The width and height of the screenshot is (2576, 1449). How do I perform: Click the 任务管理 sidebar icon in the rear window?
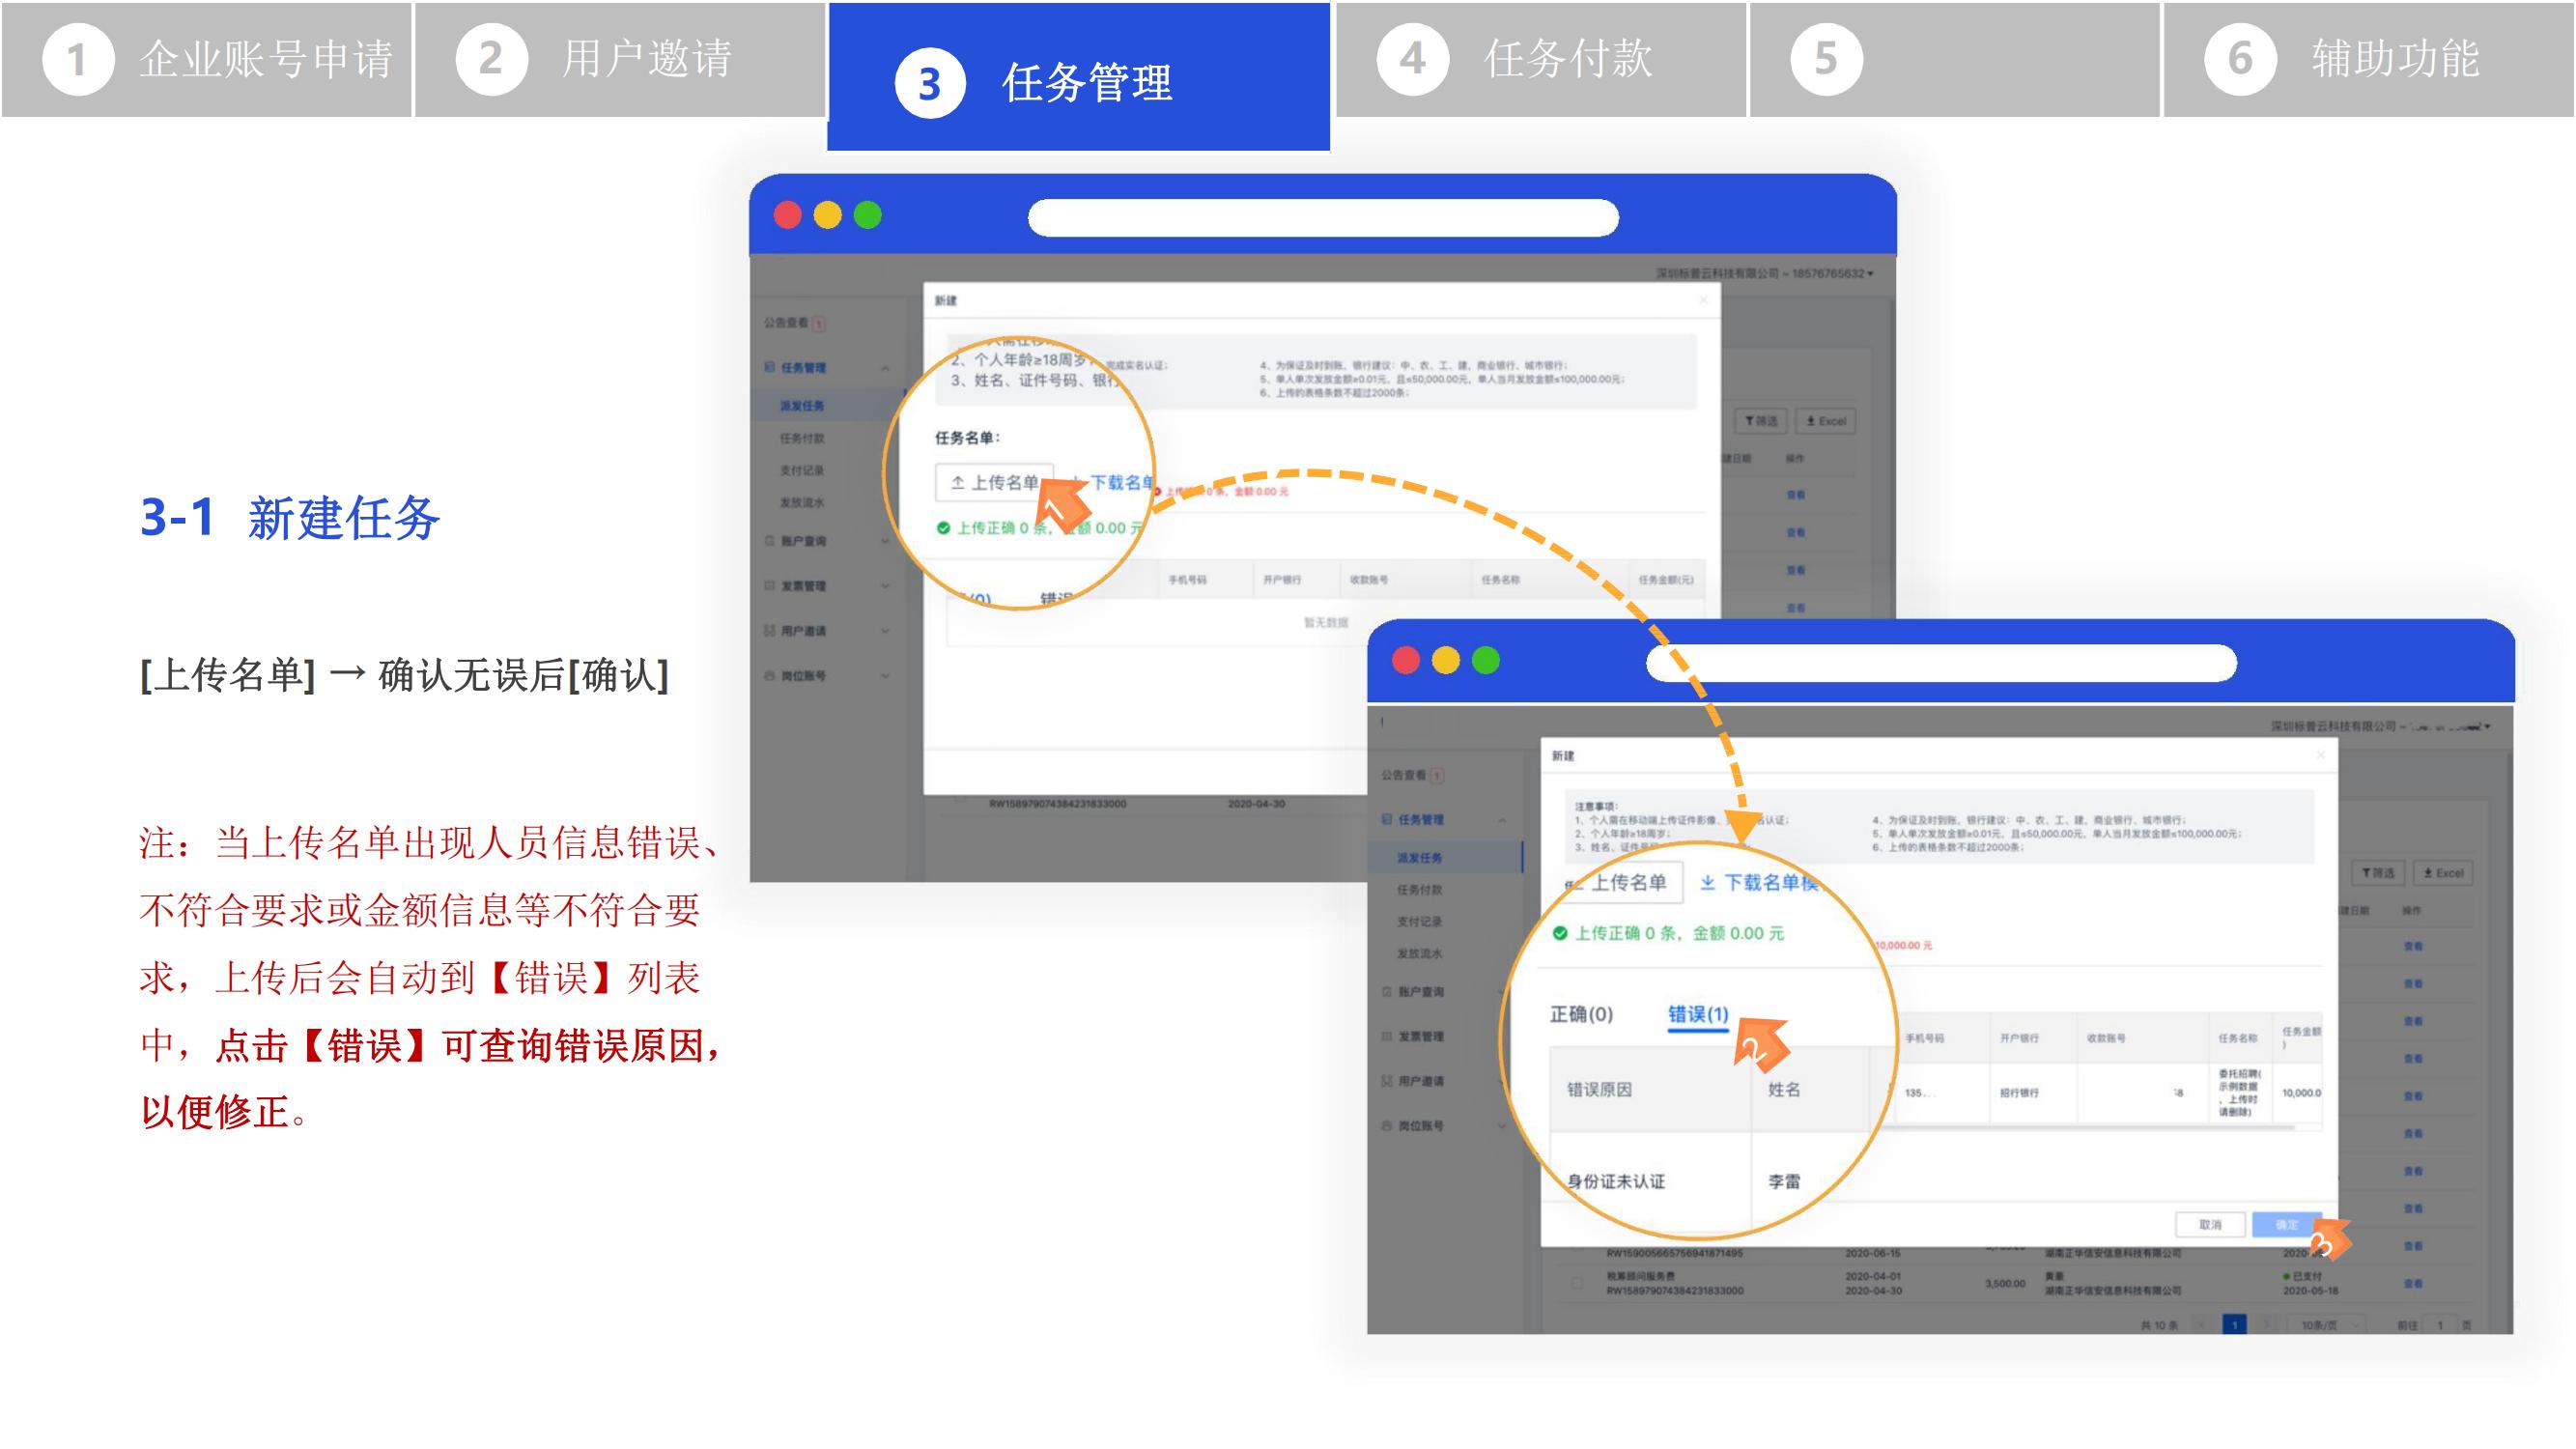point(770,367)
